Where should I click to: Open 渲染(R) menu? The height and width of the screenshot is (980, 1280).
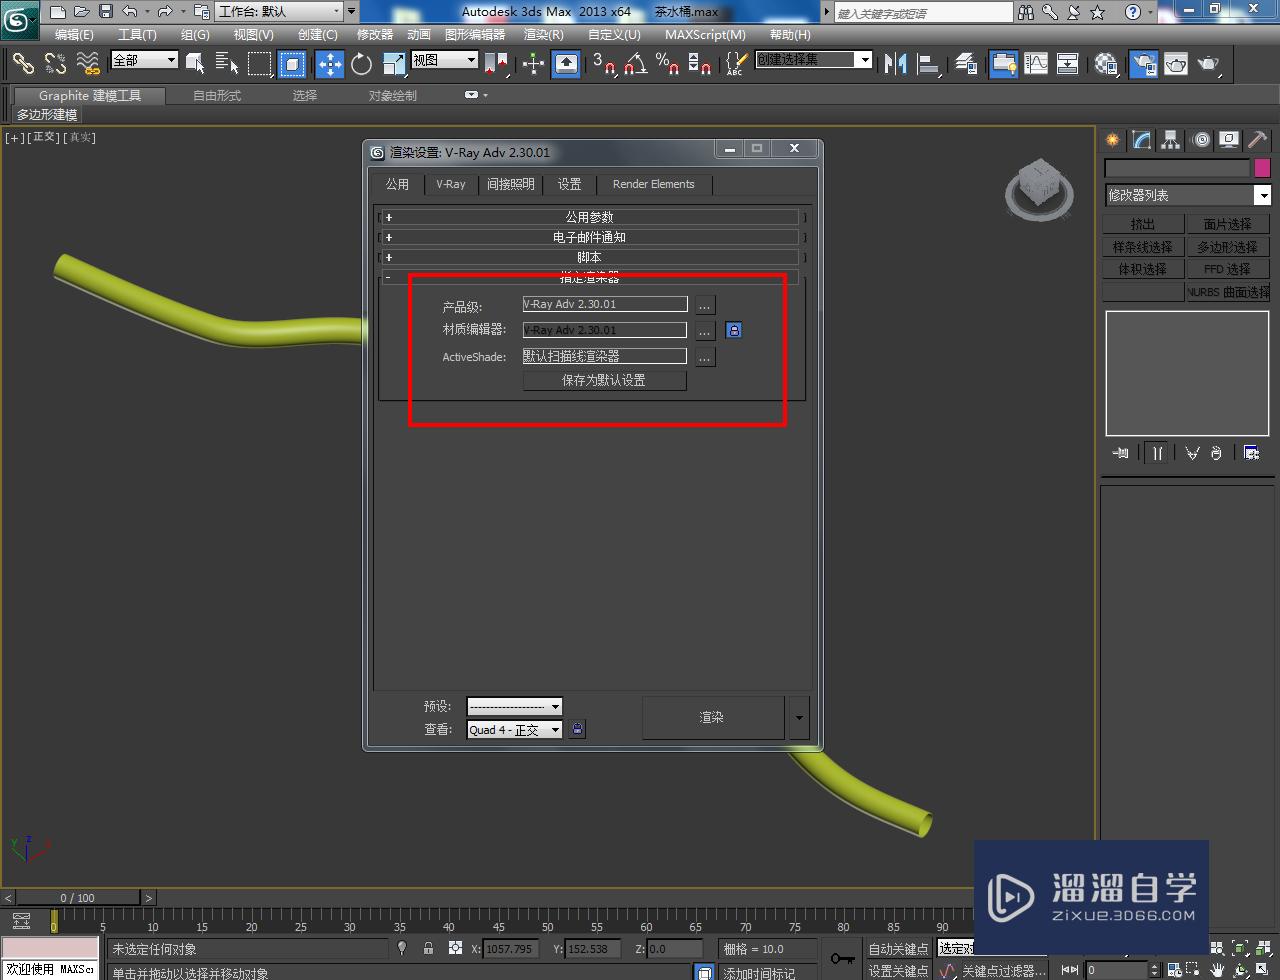(544, 34)
